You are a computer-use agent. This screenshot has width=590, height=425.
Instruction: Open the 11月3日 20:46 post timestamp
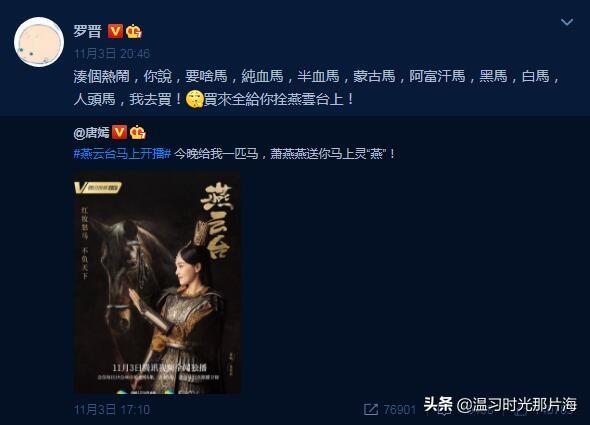(112, 54)
